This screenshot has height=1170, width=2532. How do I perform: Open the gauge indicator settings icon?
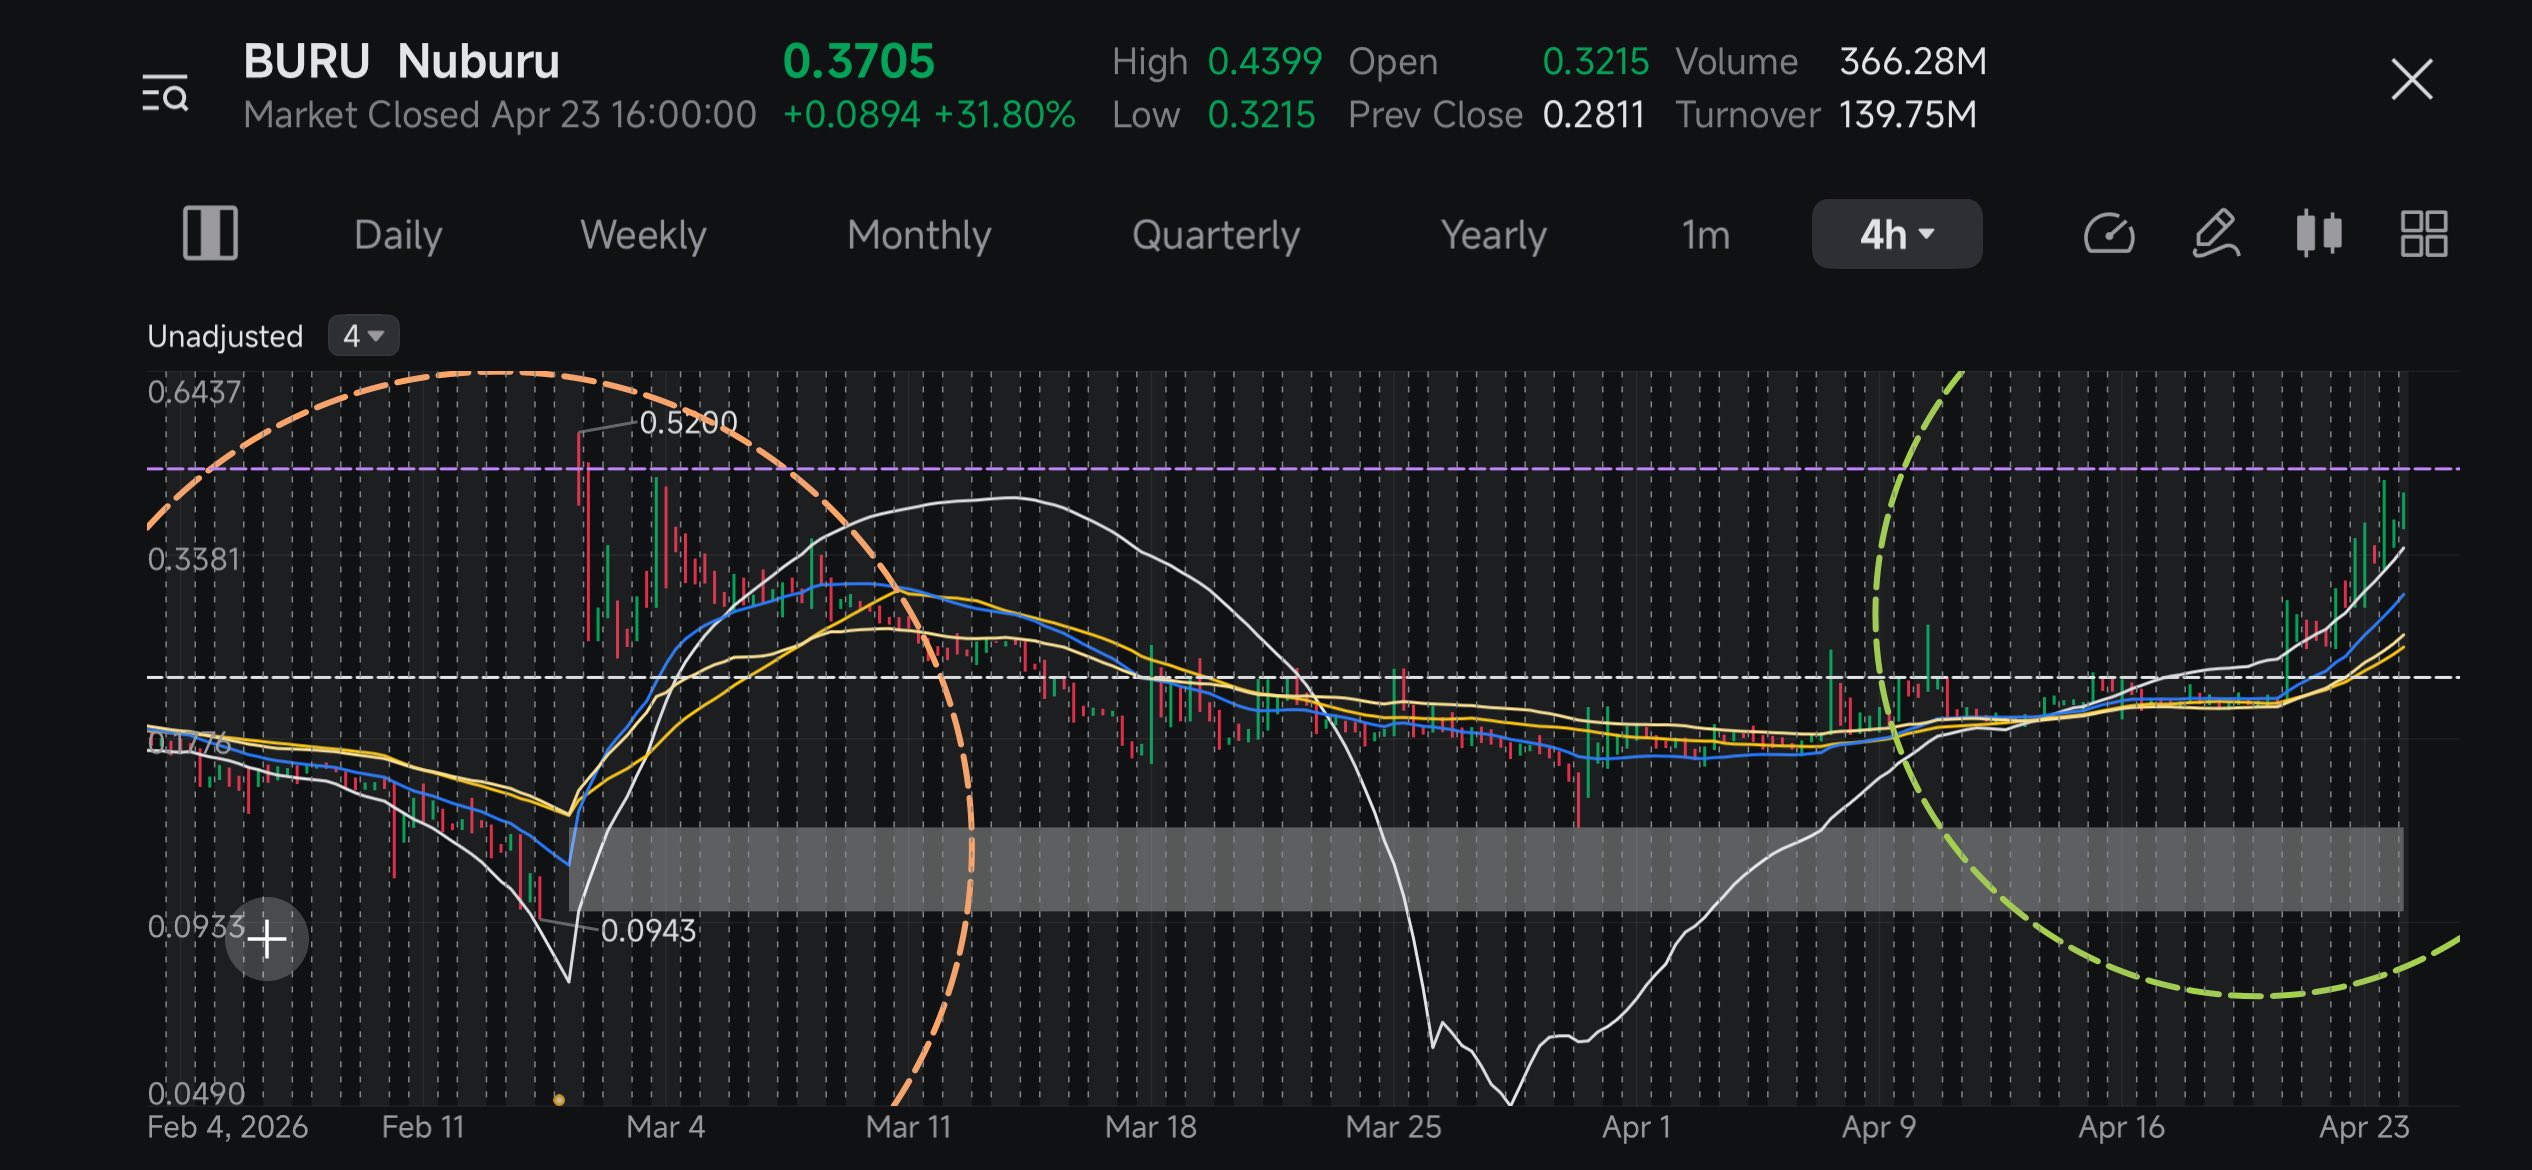click(x=2109, y=235)
